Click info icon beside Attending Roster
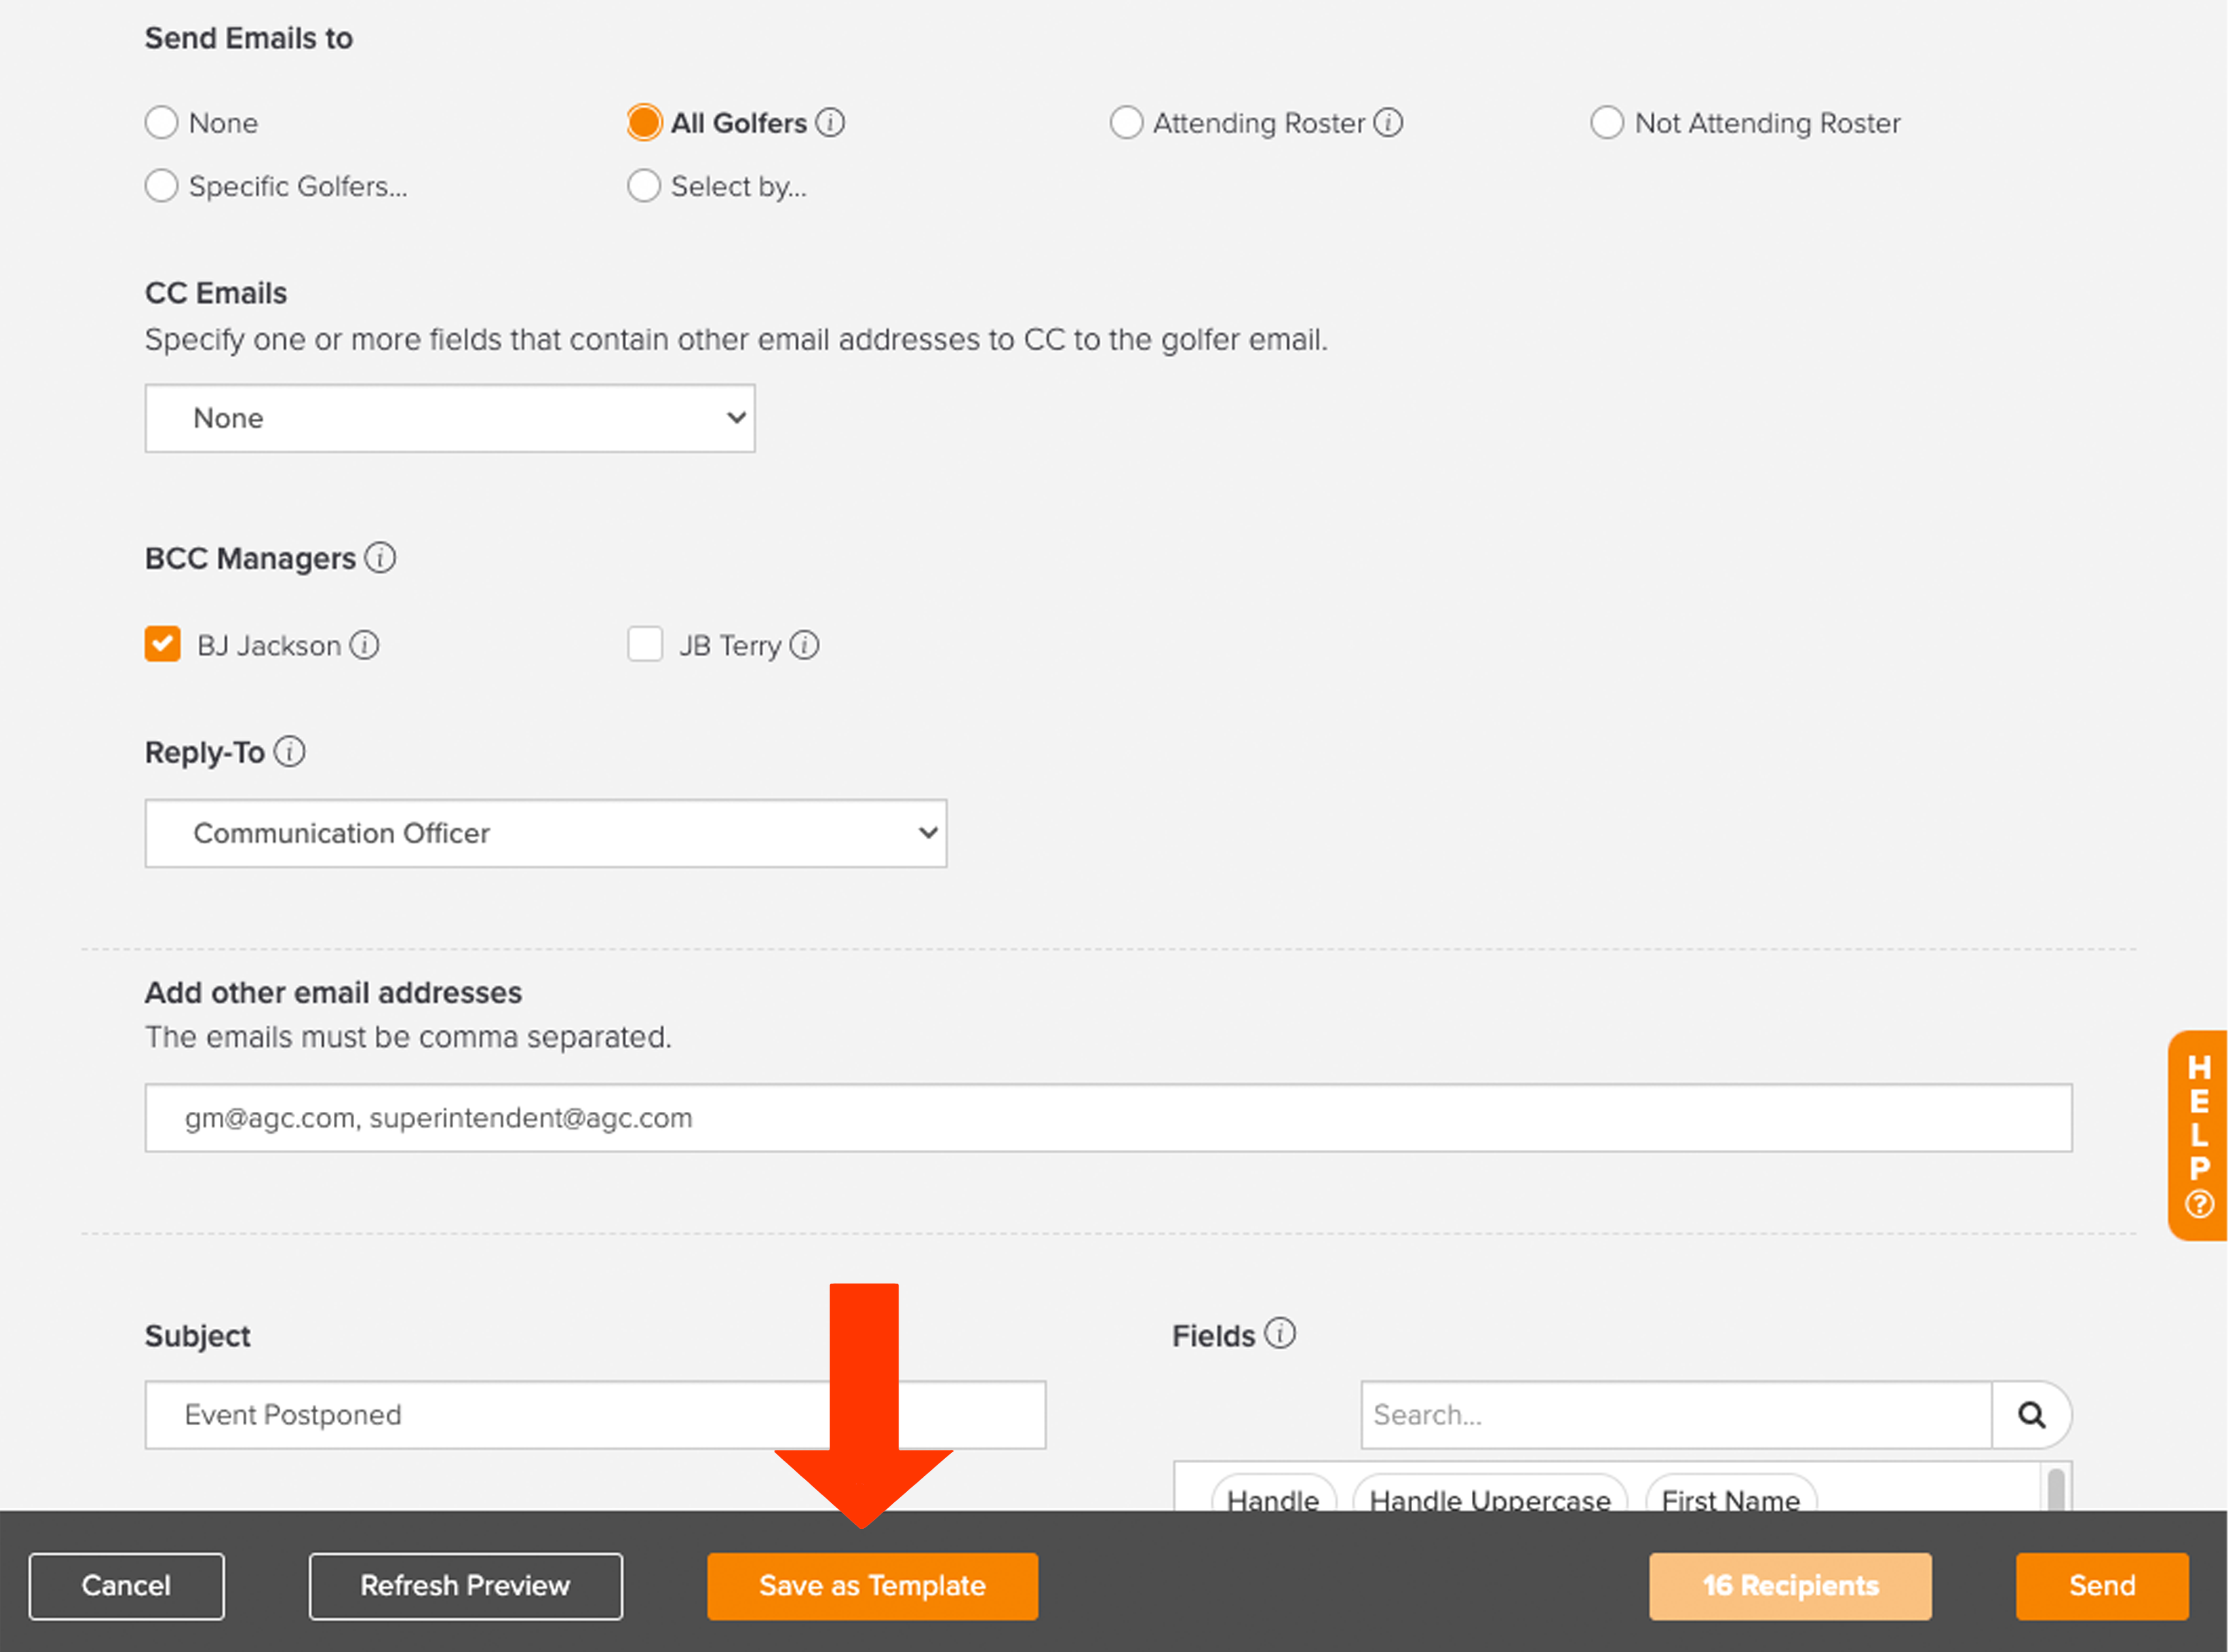This screenshot has height=1652, width=2228. click(x=1388, y=122)
